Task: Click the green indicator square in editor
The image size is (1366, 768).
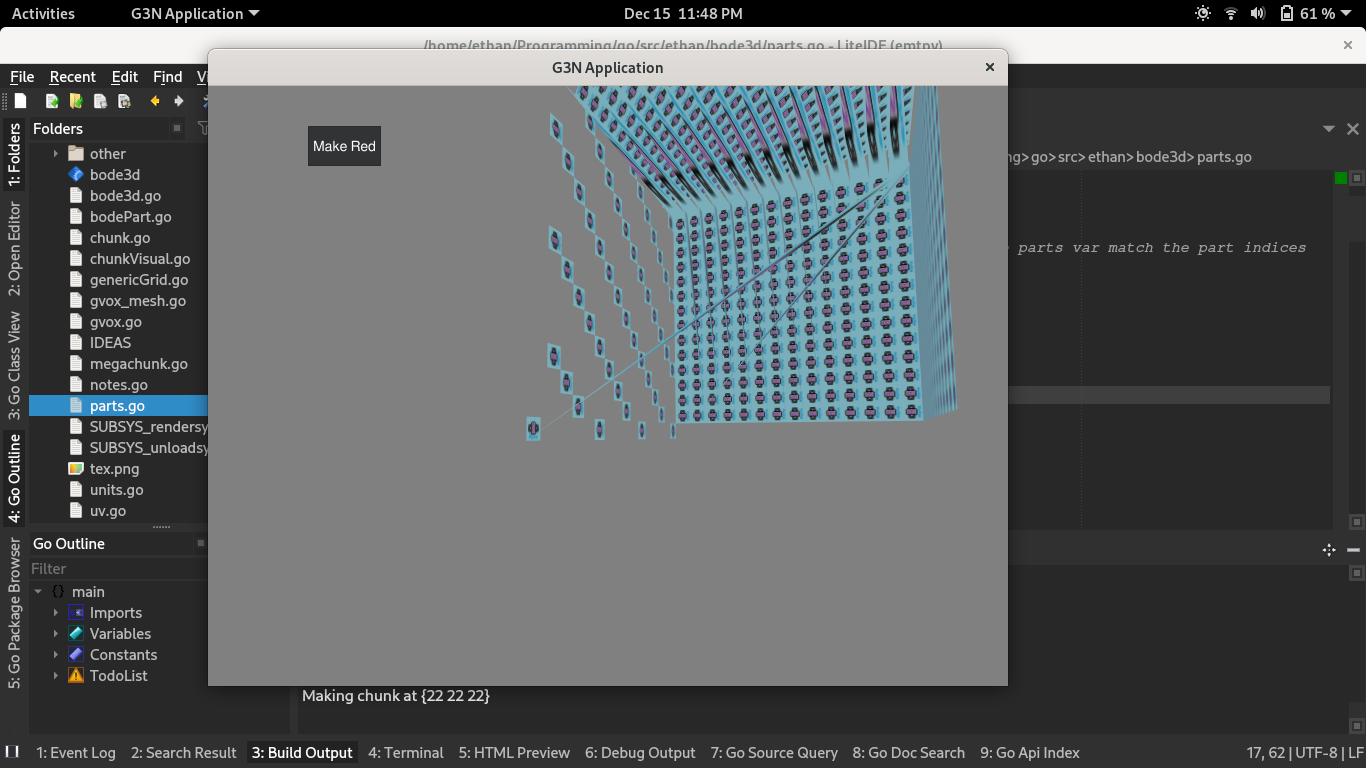Action: (1341, 178)
